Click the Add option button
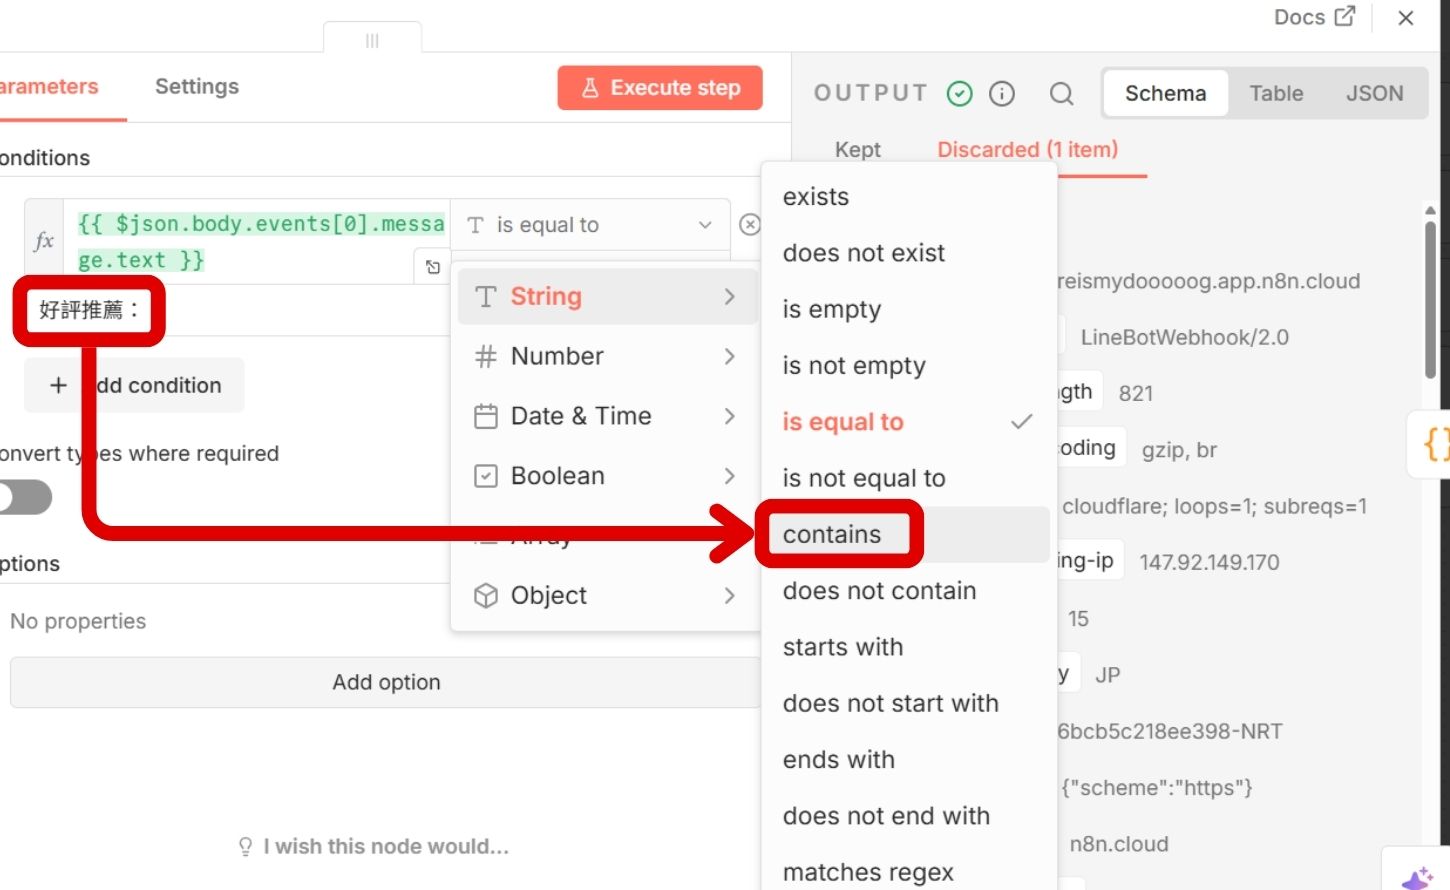 click(x=386, y=682)
